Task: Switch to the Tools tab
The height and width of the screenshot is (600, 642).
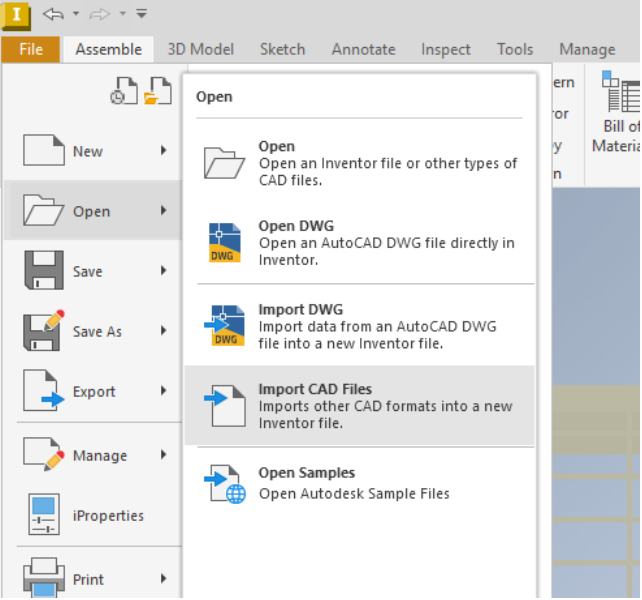Action: [x=515, y=49]
